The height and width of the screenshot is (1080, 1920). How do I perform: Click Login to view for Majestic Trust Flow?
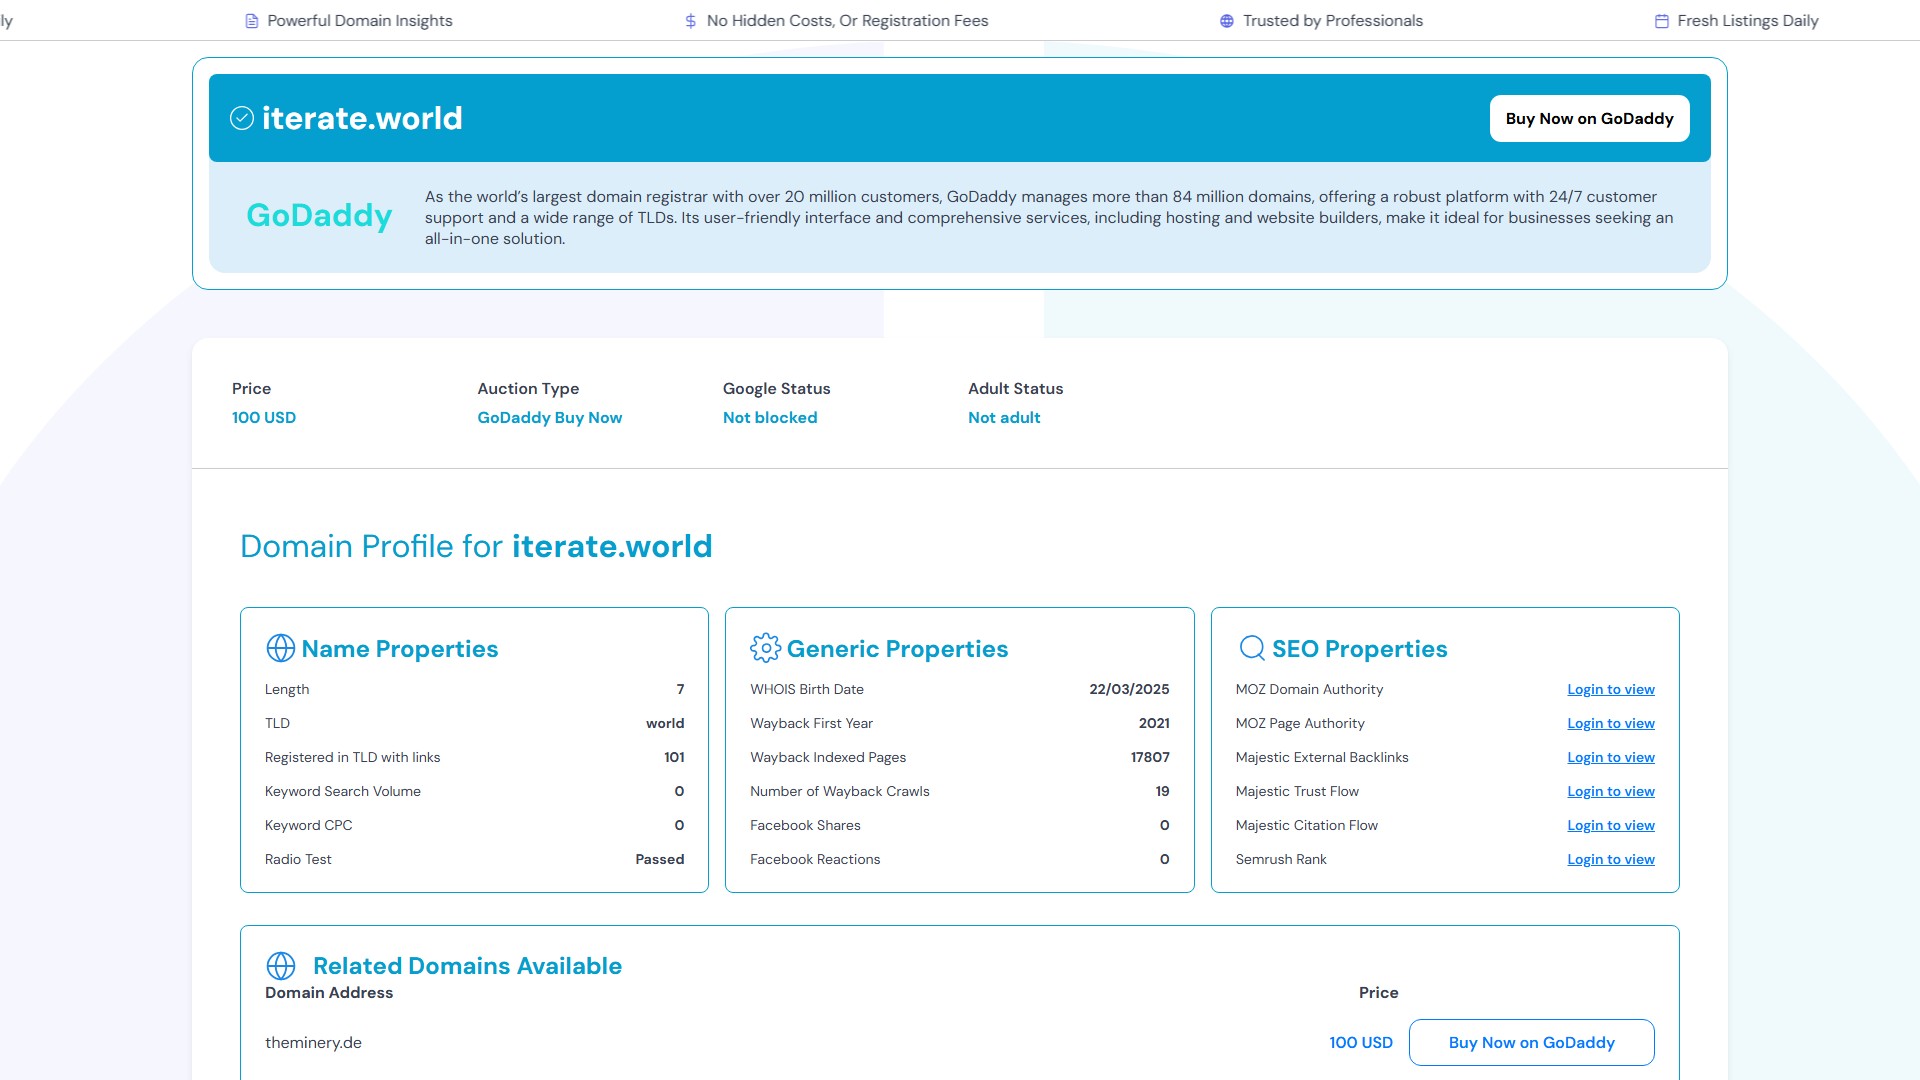pyautogui.click(x=1610, y=791)
